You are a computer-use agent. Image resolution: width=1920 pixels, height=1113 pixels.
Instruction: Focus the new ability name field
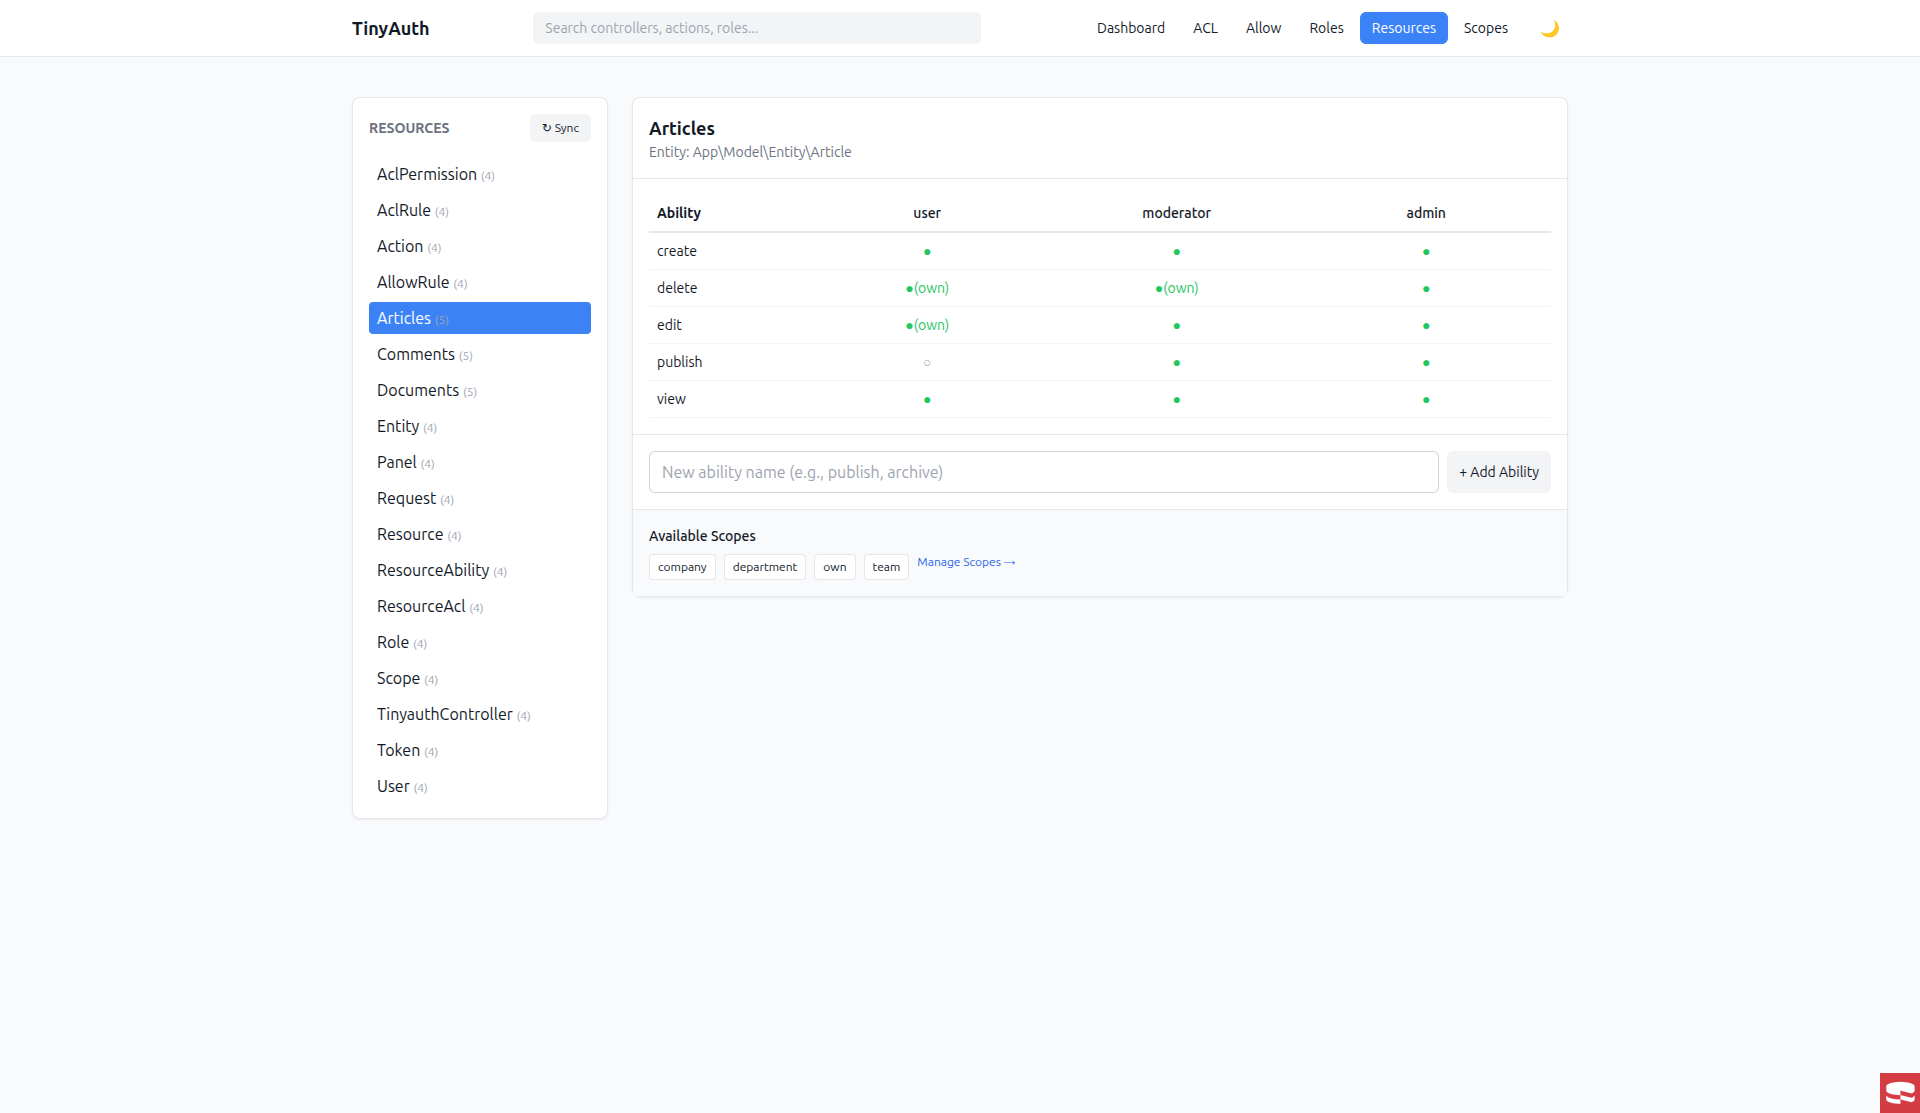point(1043,472)
